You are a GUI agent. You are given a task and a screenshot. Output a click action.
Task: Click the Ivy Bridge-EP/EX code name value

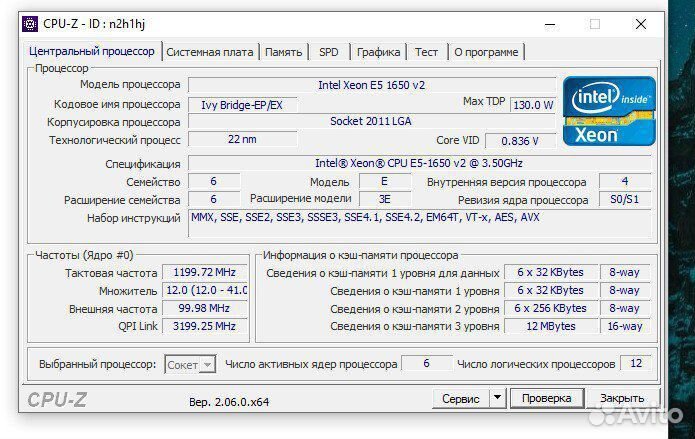(242, 105)
